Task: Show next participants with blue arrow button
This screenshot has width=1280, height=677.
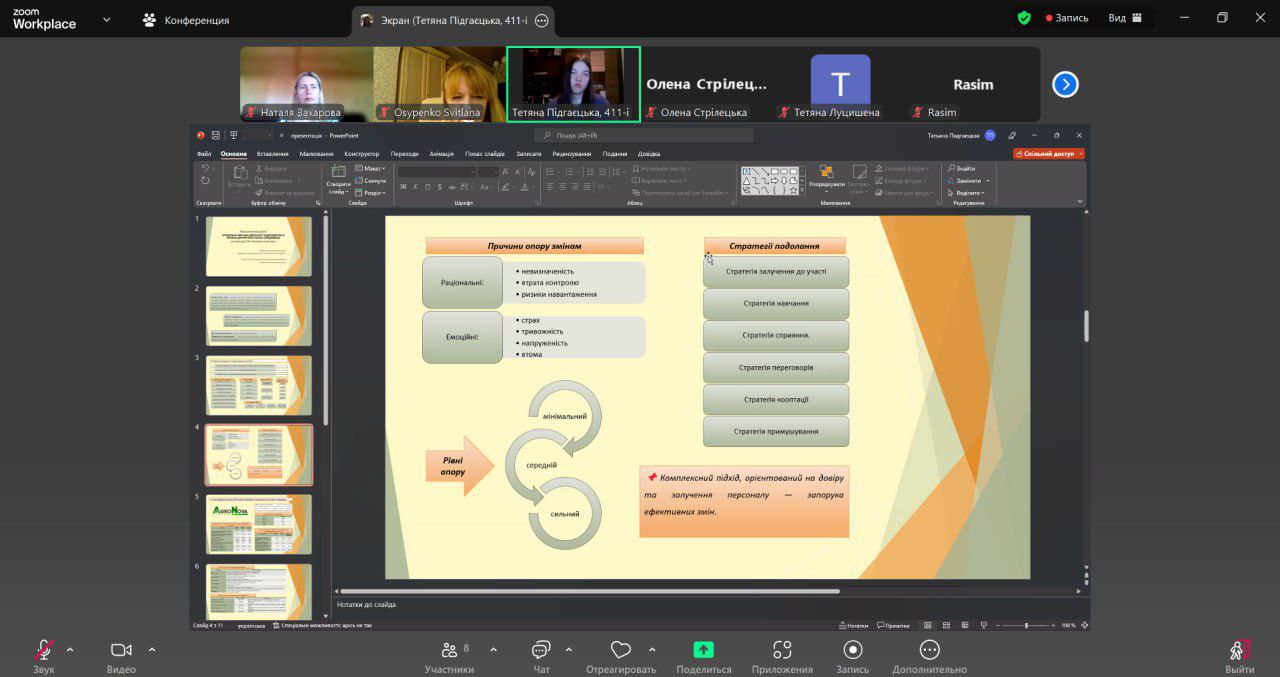Action: point(1065,84)
